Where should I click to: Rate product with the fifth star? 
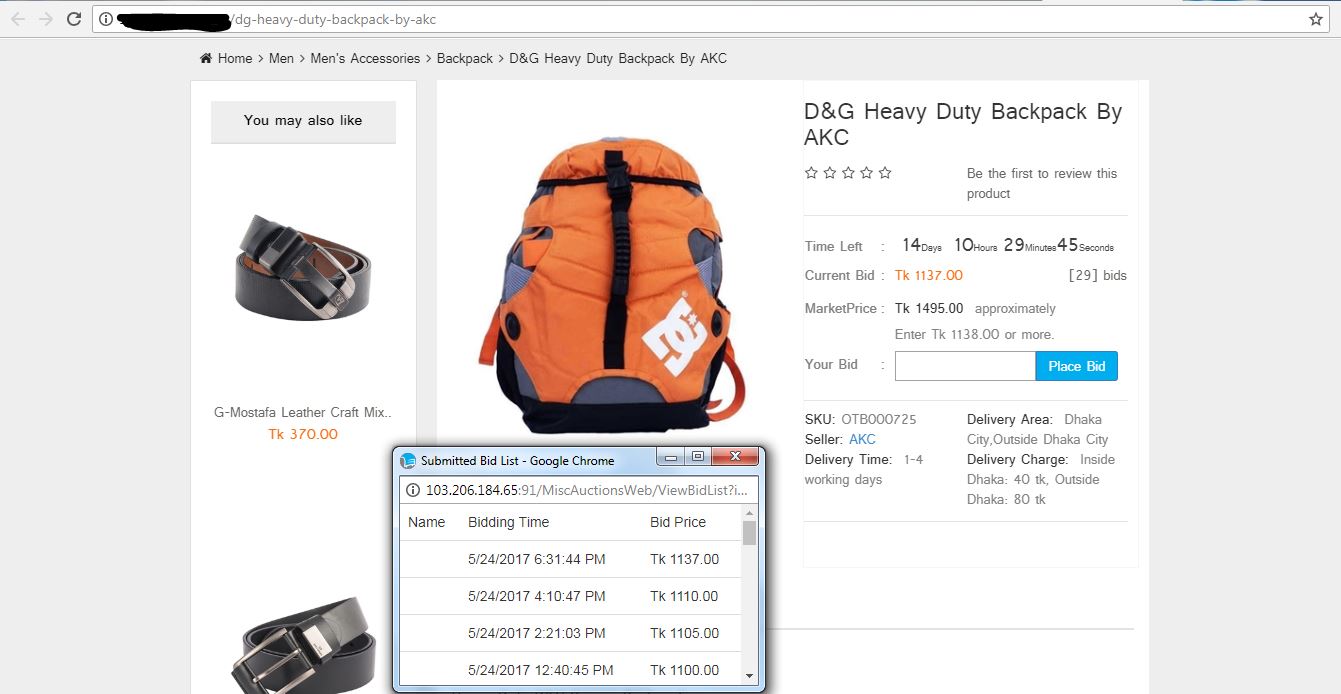pyautogui.click(x=884, y=173)
